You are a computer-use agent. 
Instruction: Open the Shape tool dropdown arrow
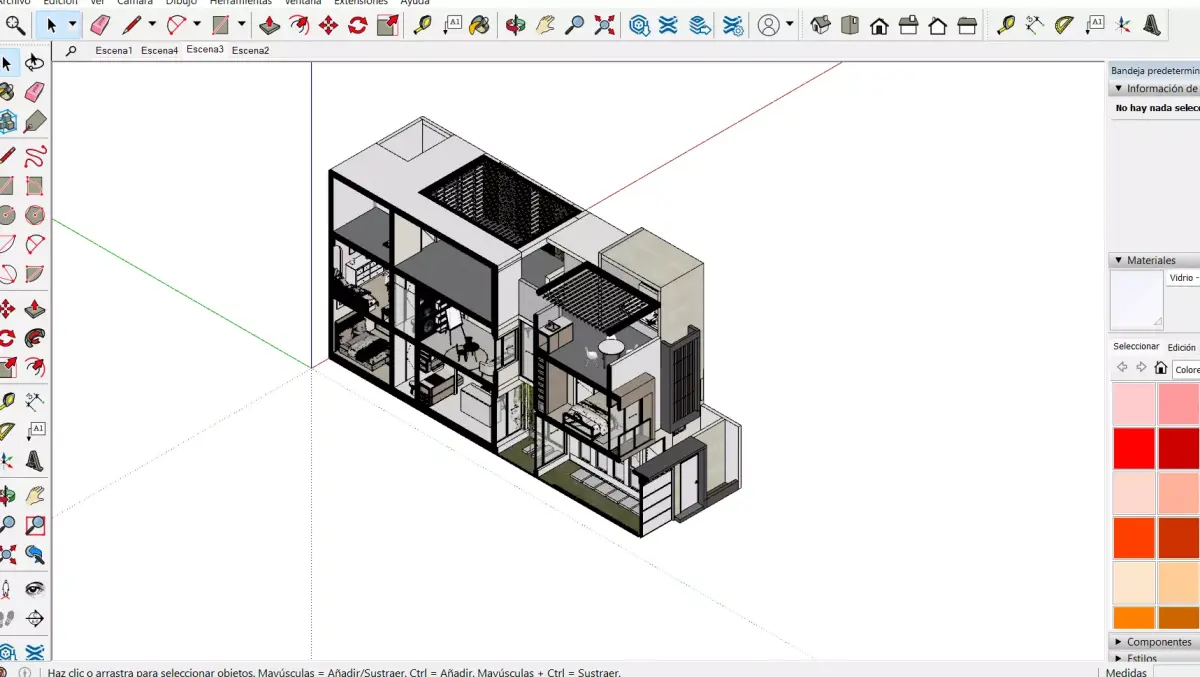tap(242, 25)
